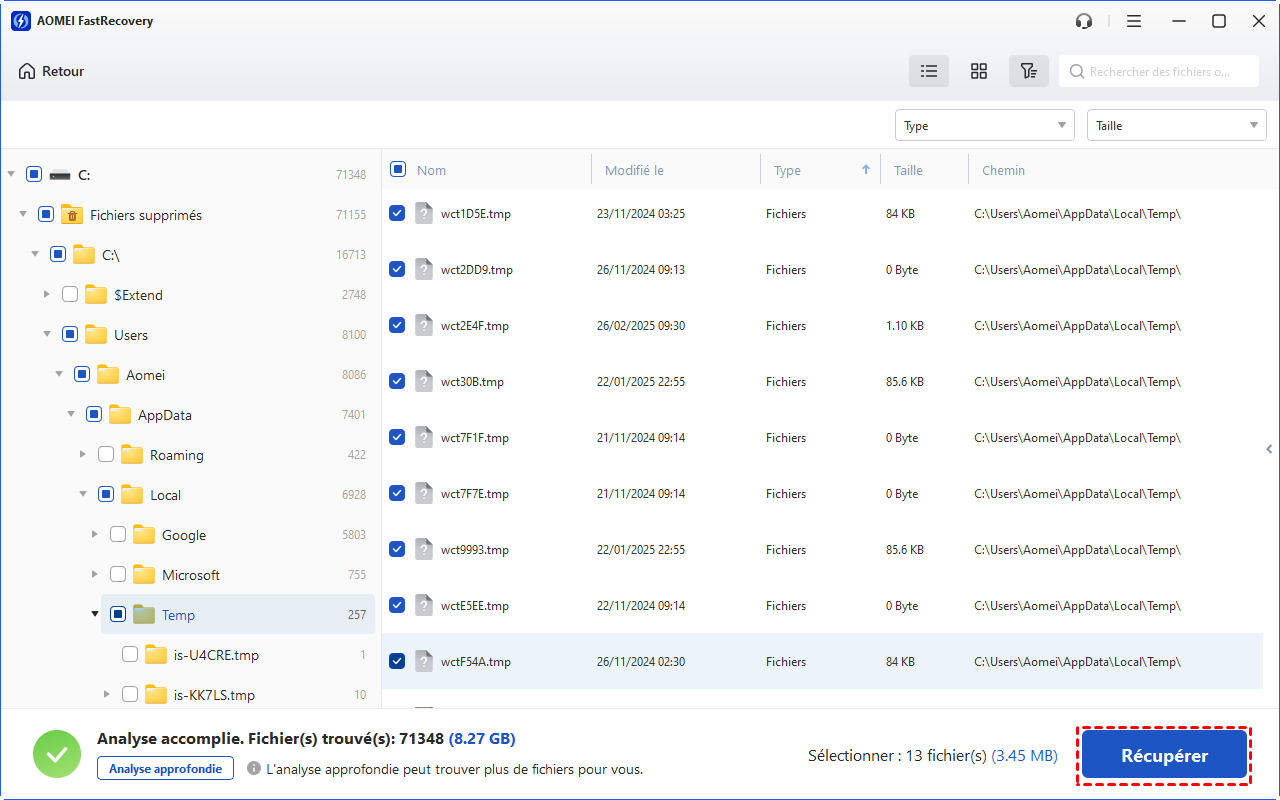Image resolution: width=1280 pixels, height=800 pixels.
Task: Select the Microsoft folder in tree
Action: (x=190, y=575)
